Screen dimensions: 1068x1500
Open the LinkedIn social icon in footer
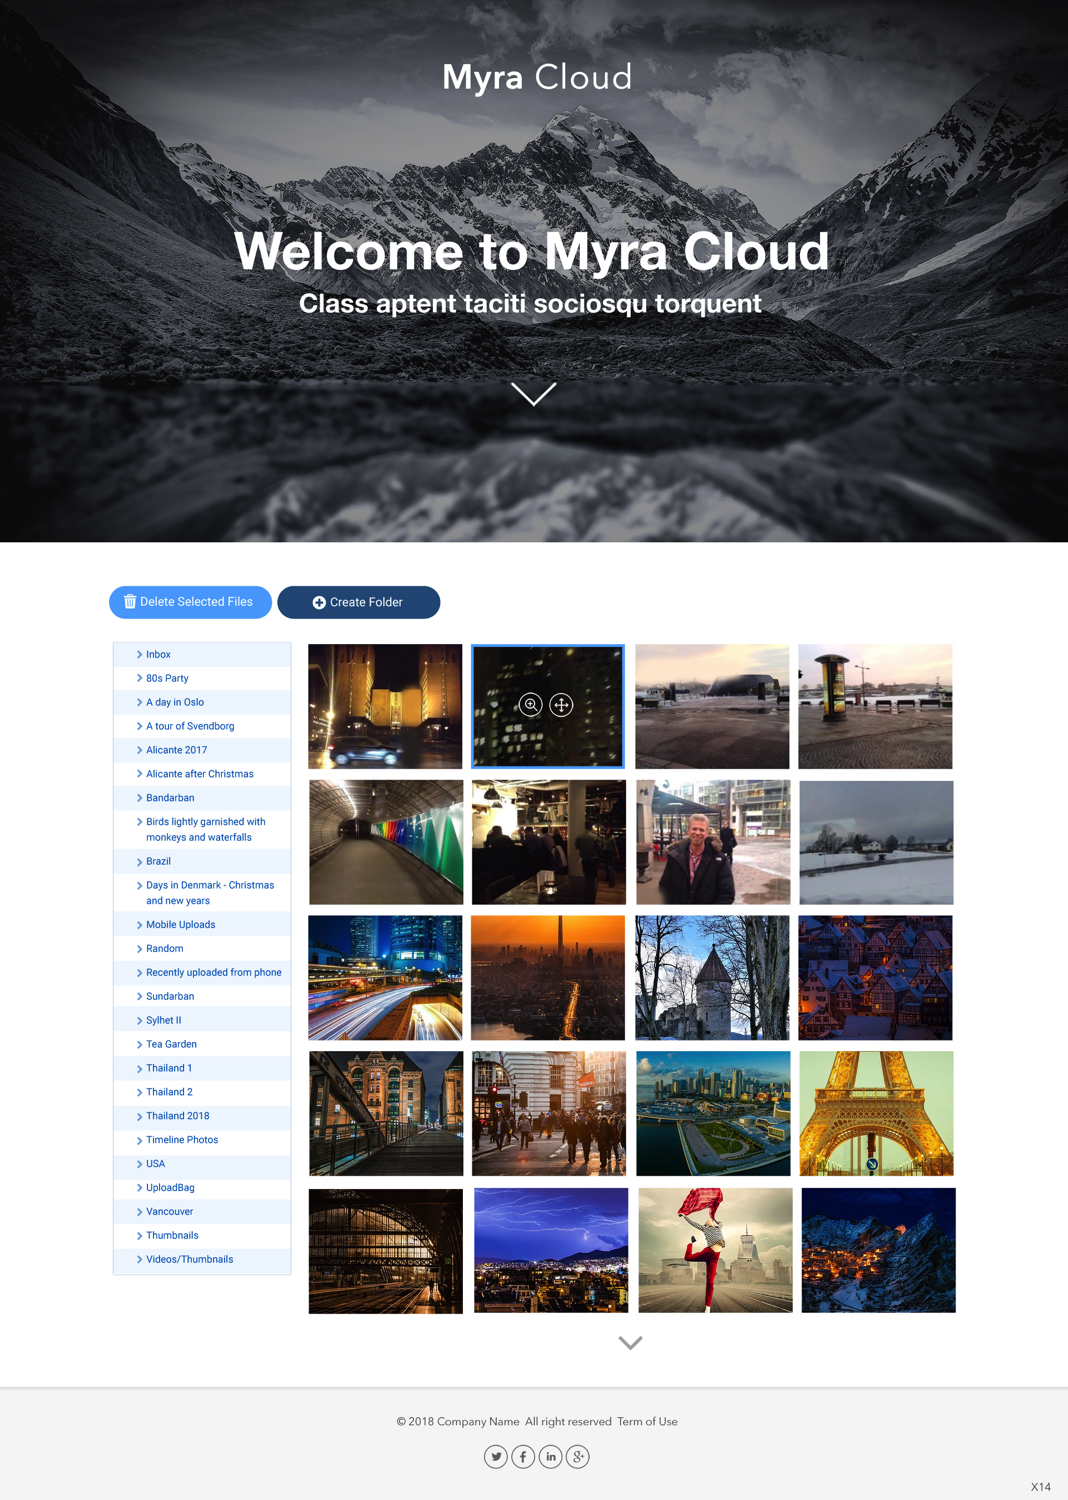(x=551, y=1457)
